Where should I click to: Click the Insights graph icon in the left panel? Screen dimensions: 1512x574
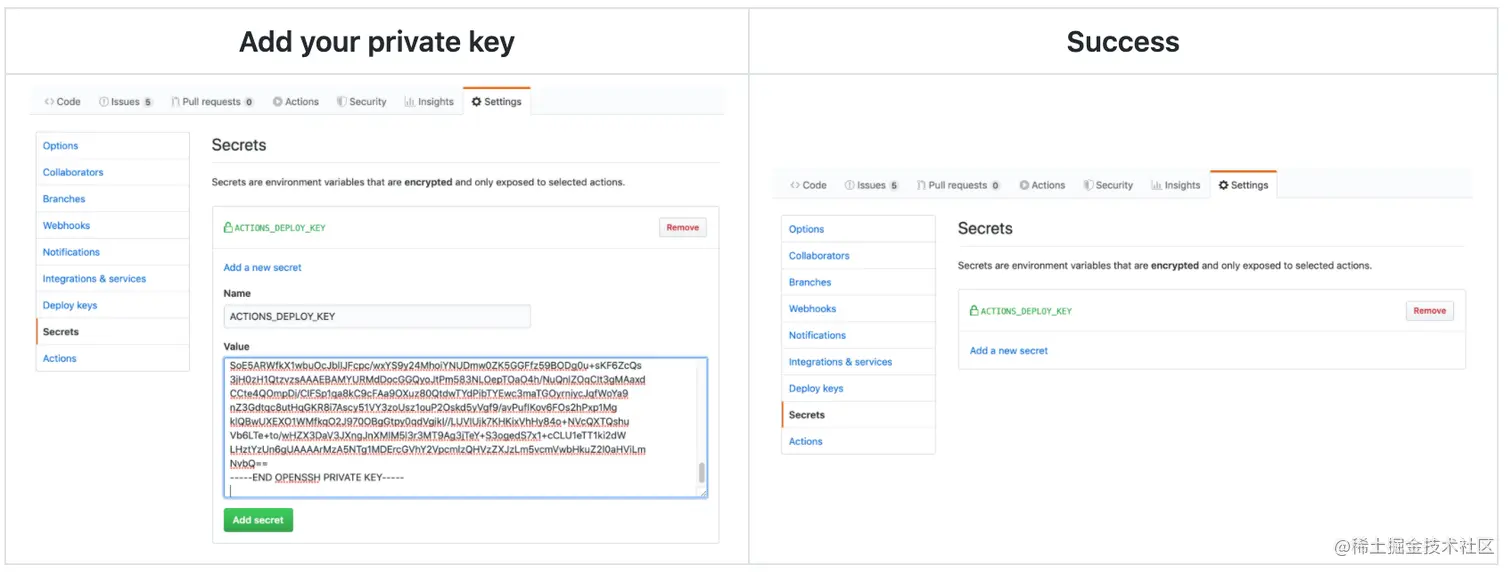pyautogui.click(x=410, y=102)
